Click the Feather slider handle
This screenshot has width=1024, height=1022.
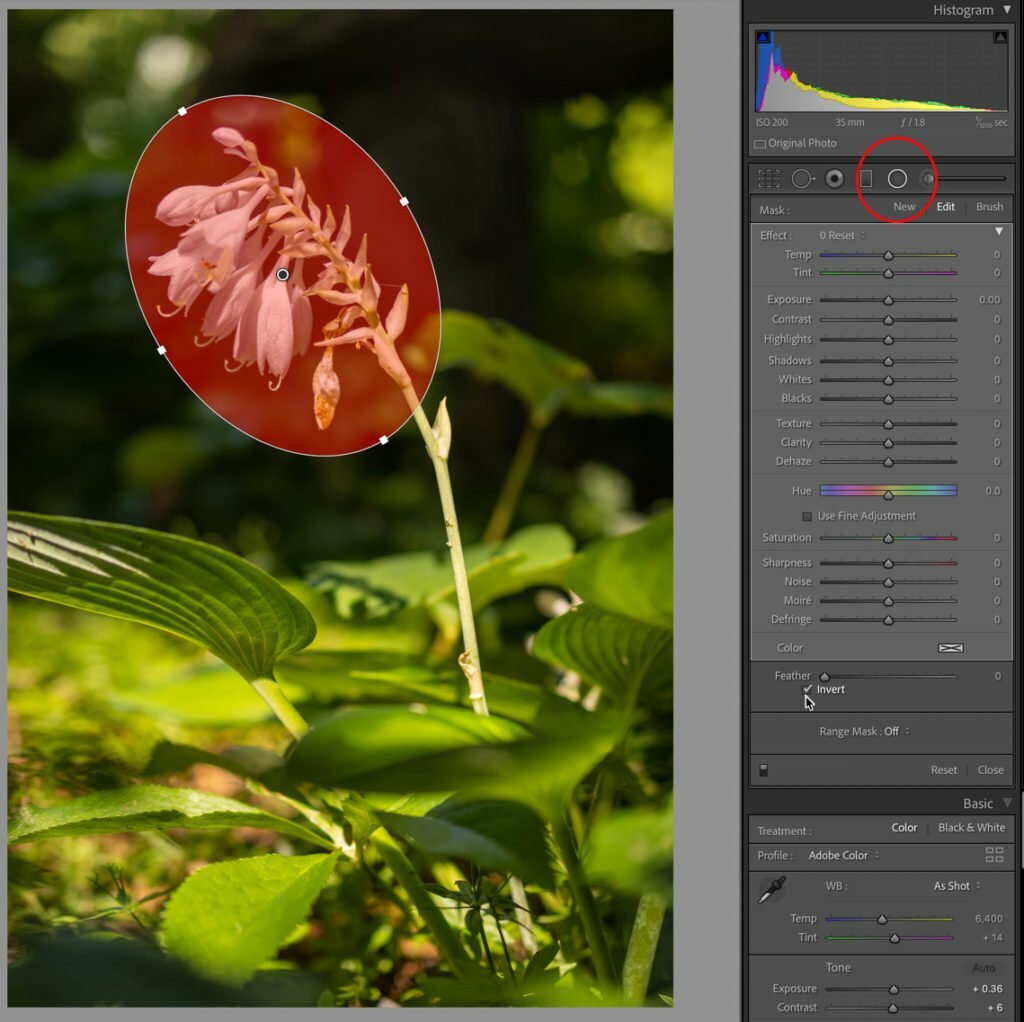coord(824,677)
